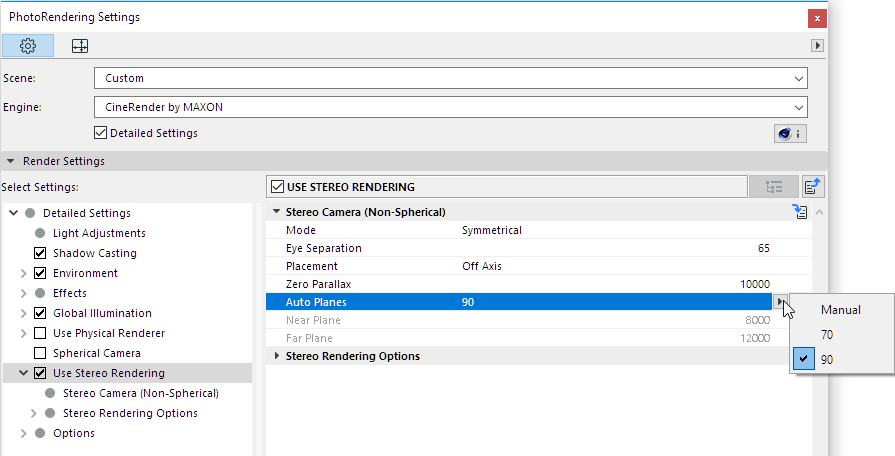Open the gear settings tab
Viewport: 895px width, 456px height.
click(x=28, y=46)
